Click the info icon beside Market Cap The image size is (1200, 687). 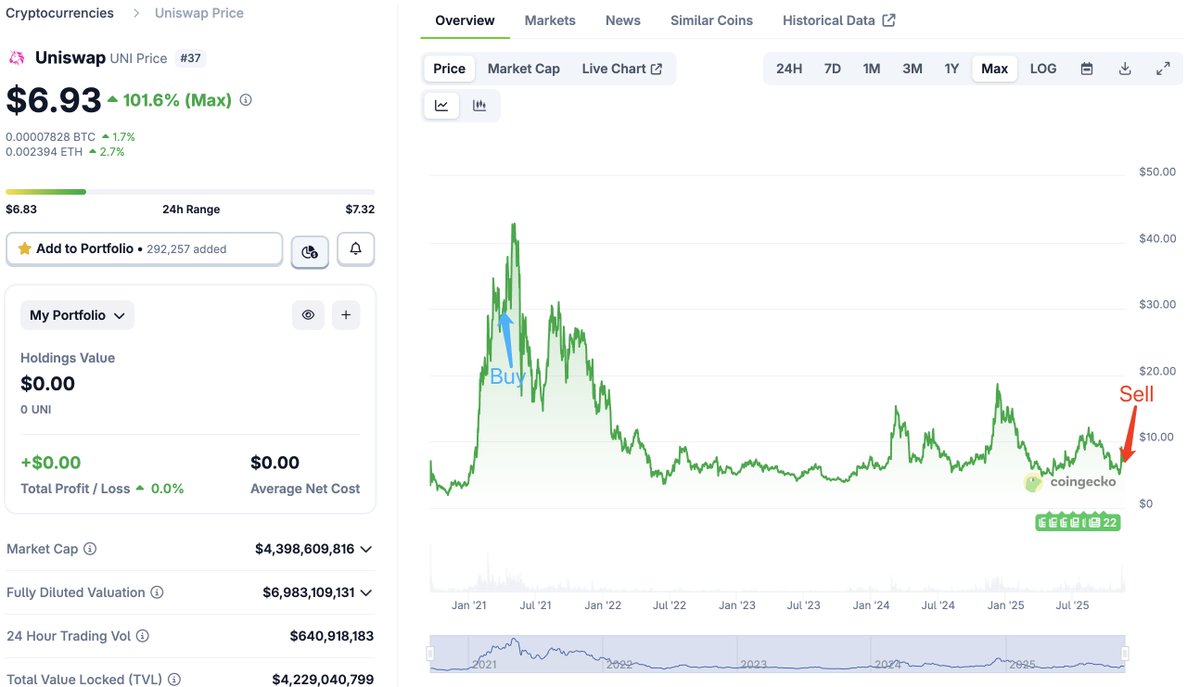click(90, 549)
